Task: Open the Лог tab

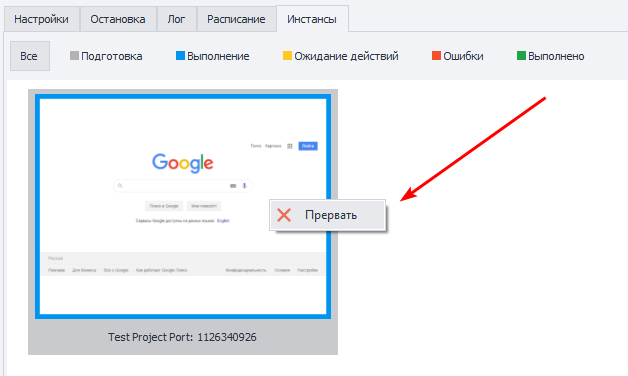Action: pyautogui.click(x=176, y=19)
